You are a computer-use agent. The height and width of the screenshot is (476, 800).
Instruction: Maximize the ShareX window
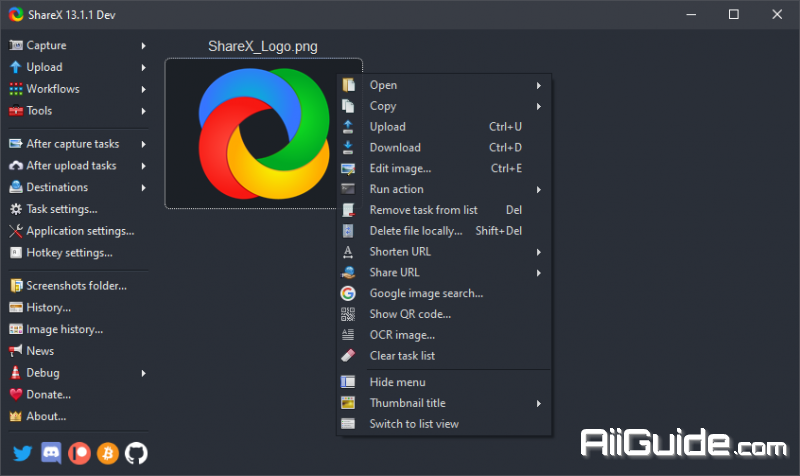734,14
